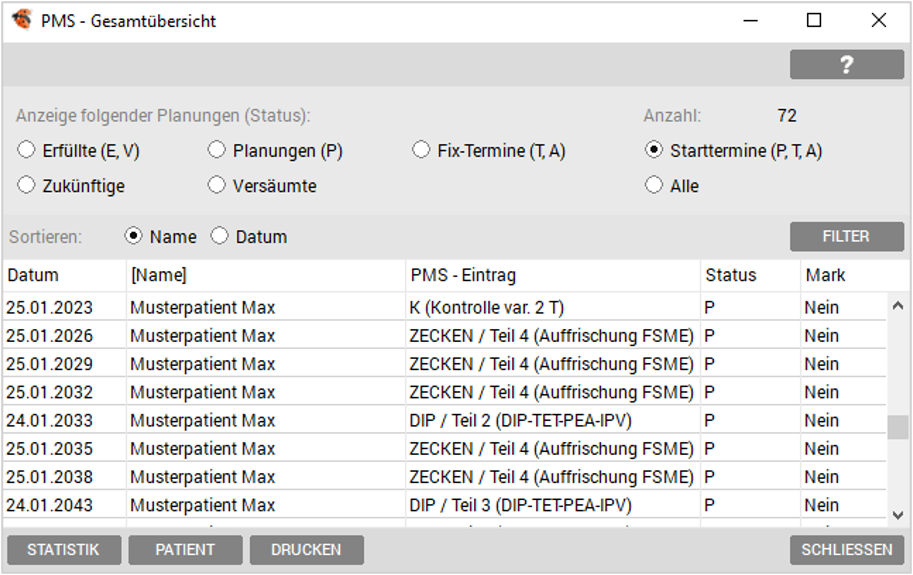The image size is (913, 575).
Task: Open help with the question mark button
Action: pyautogui.click(x=847, y=64)
